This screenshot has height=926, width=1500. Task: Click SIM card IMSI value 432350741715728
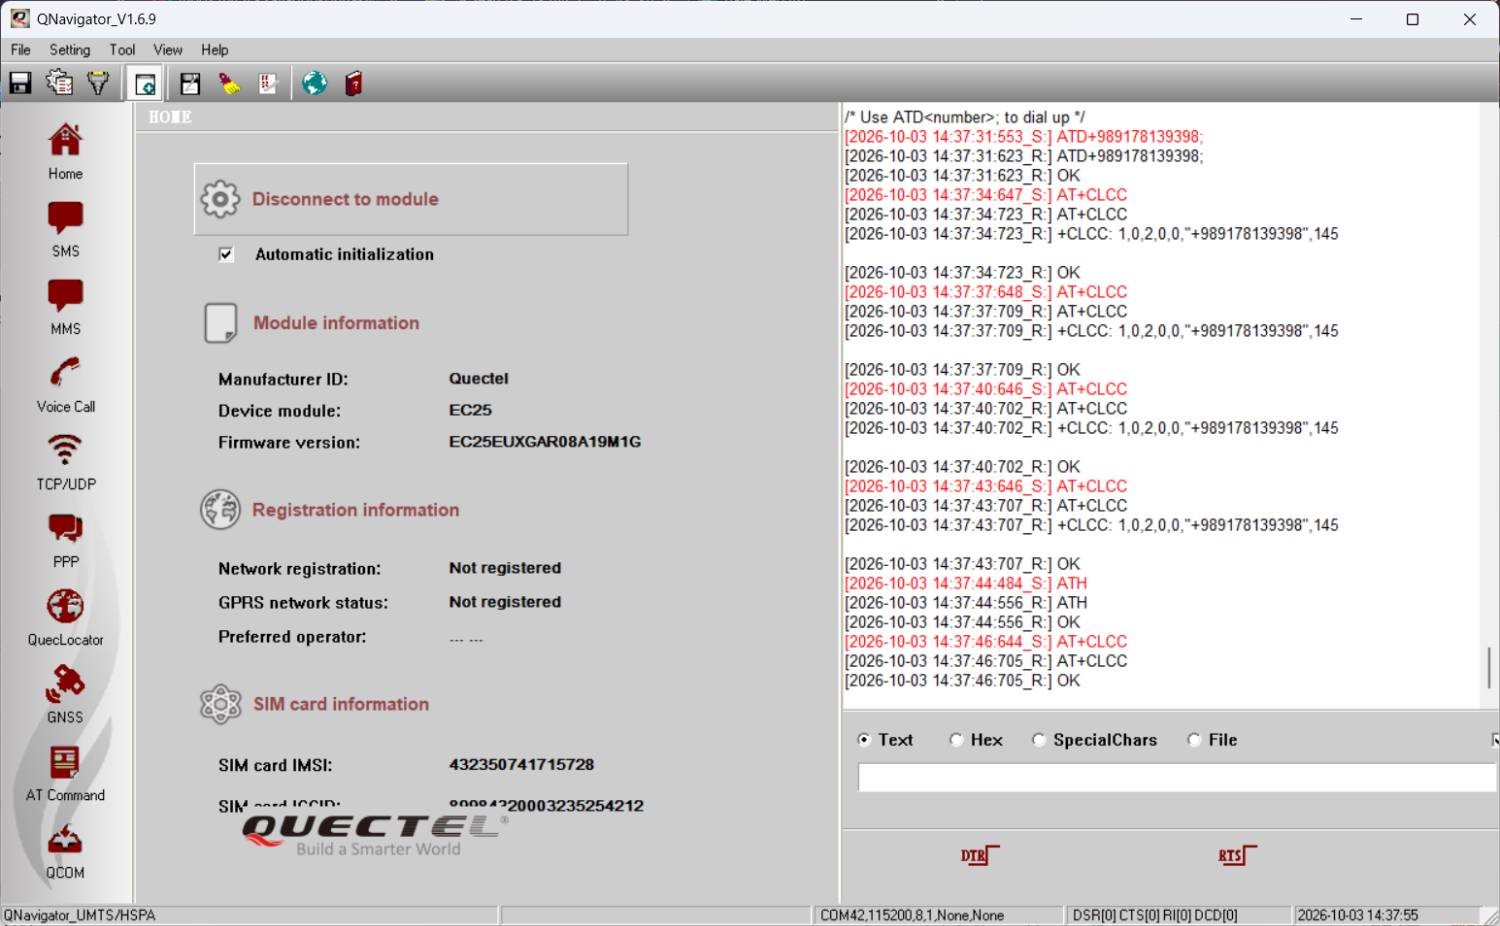521,764
